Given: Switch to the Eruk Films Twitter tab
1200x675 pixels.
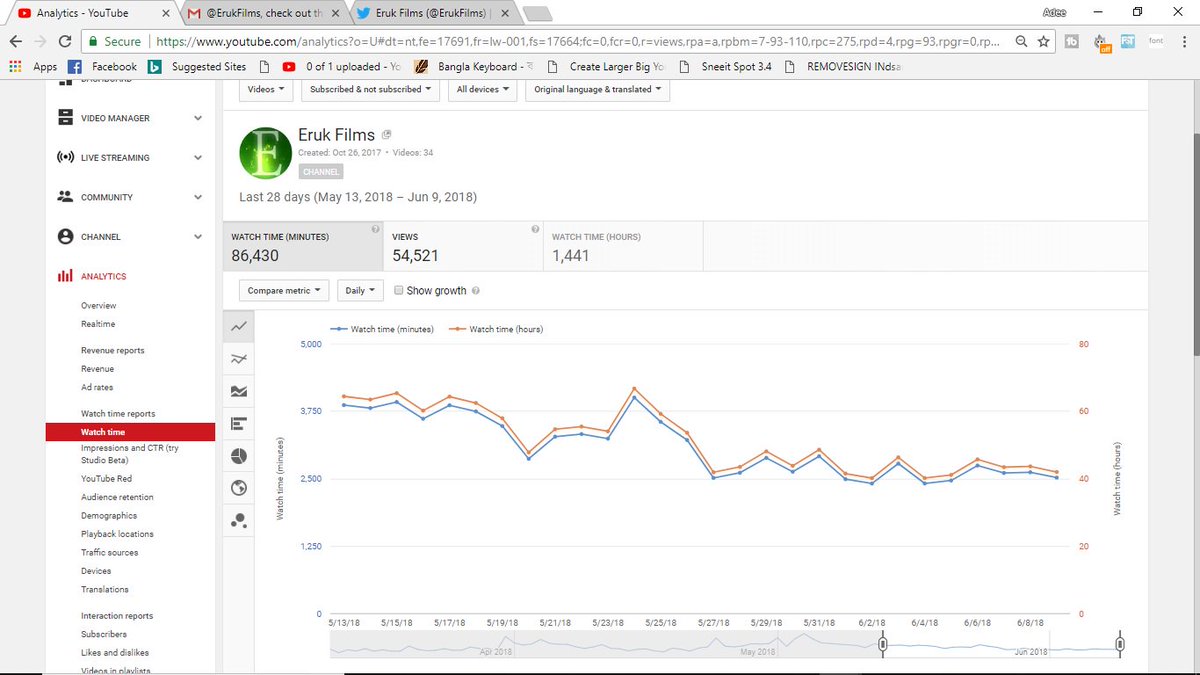Looking at the screenshot, I should (x=434, y=13).
